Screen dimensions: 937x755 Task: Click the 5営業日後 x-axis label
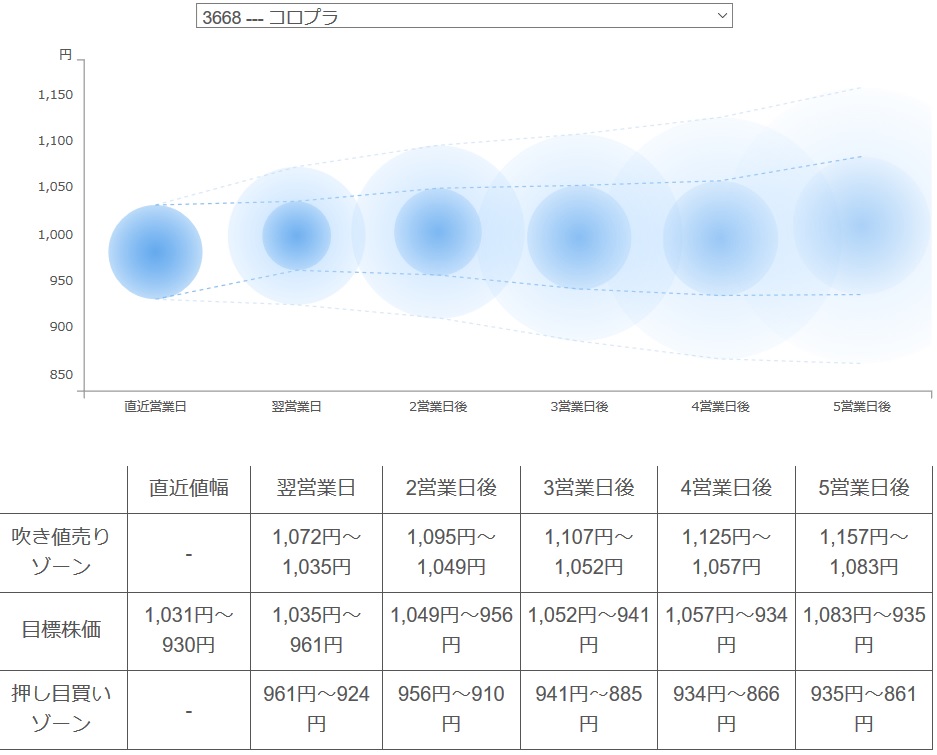(x=862, y=406)
